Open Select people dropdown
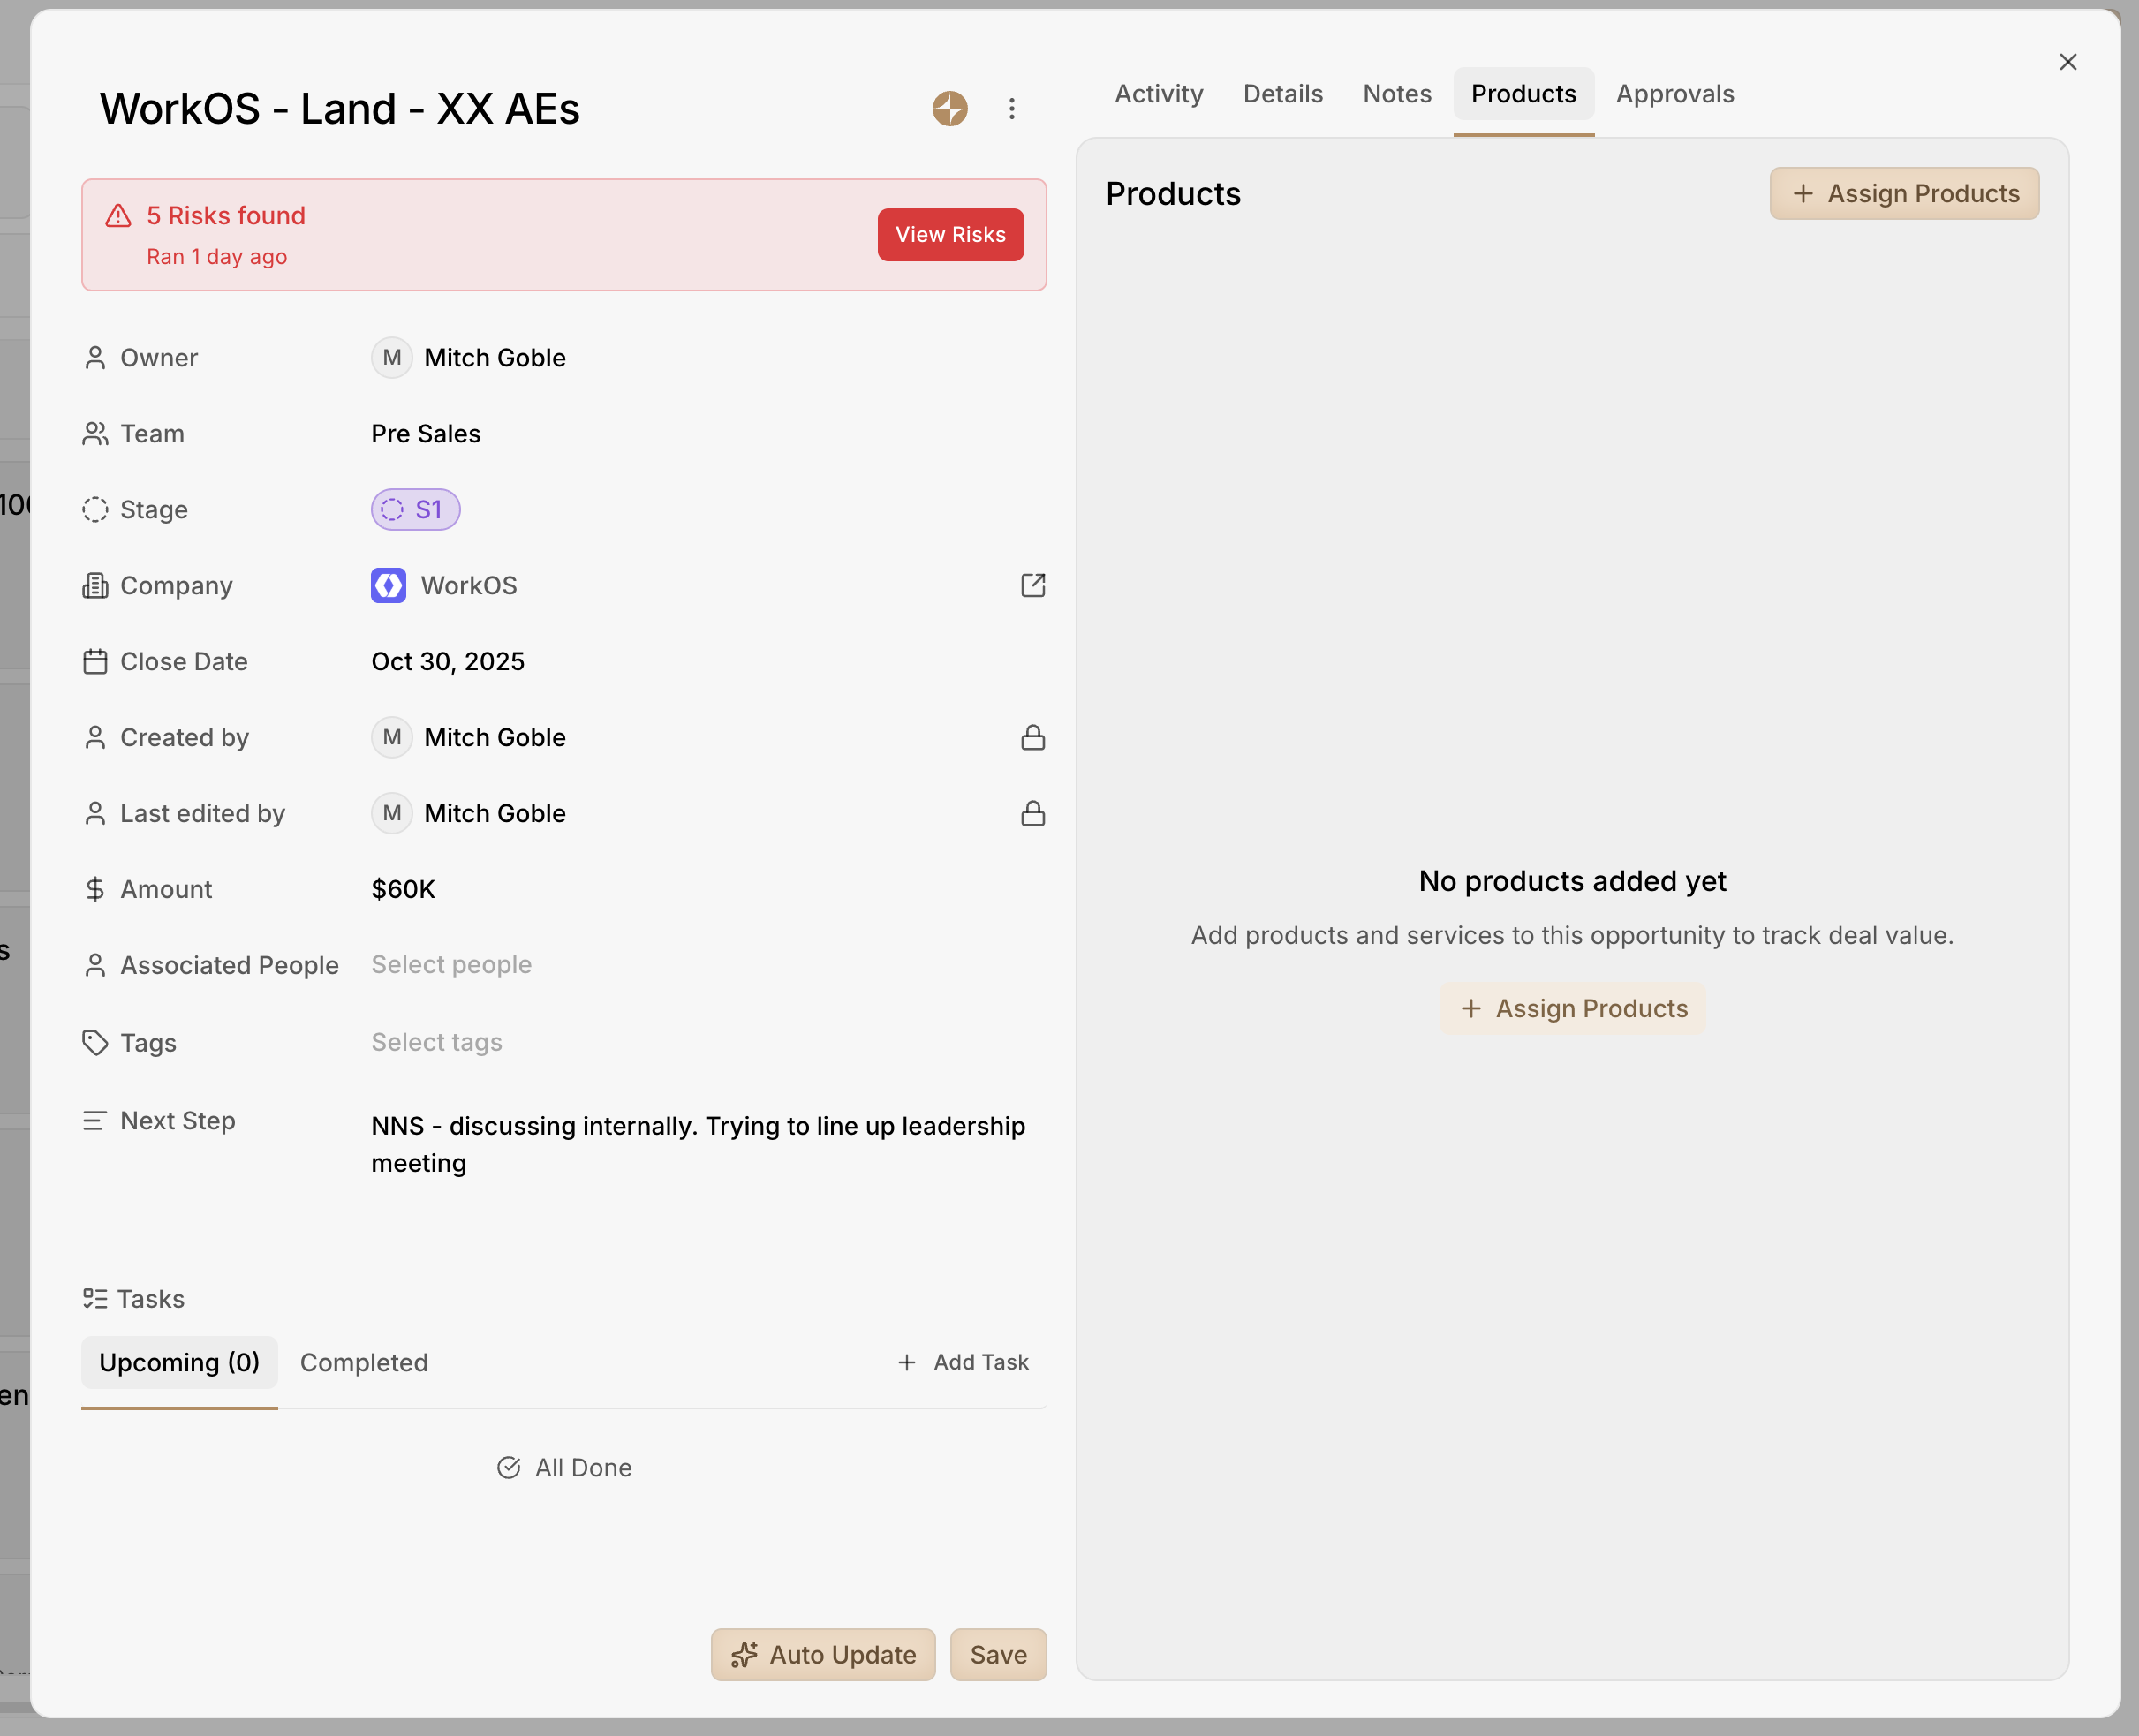Viewport: 2139px width, 1736px height. coord(451,964)
